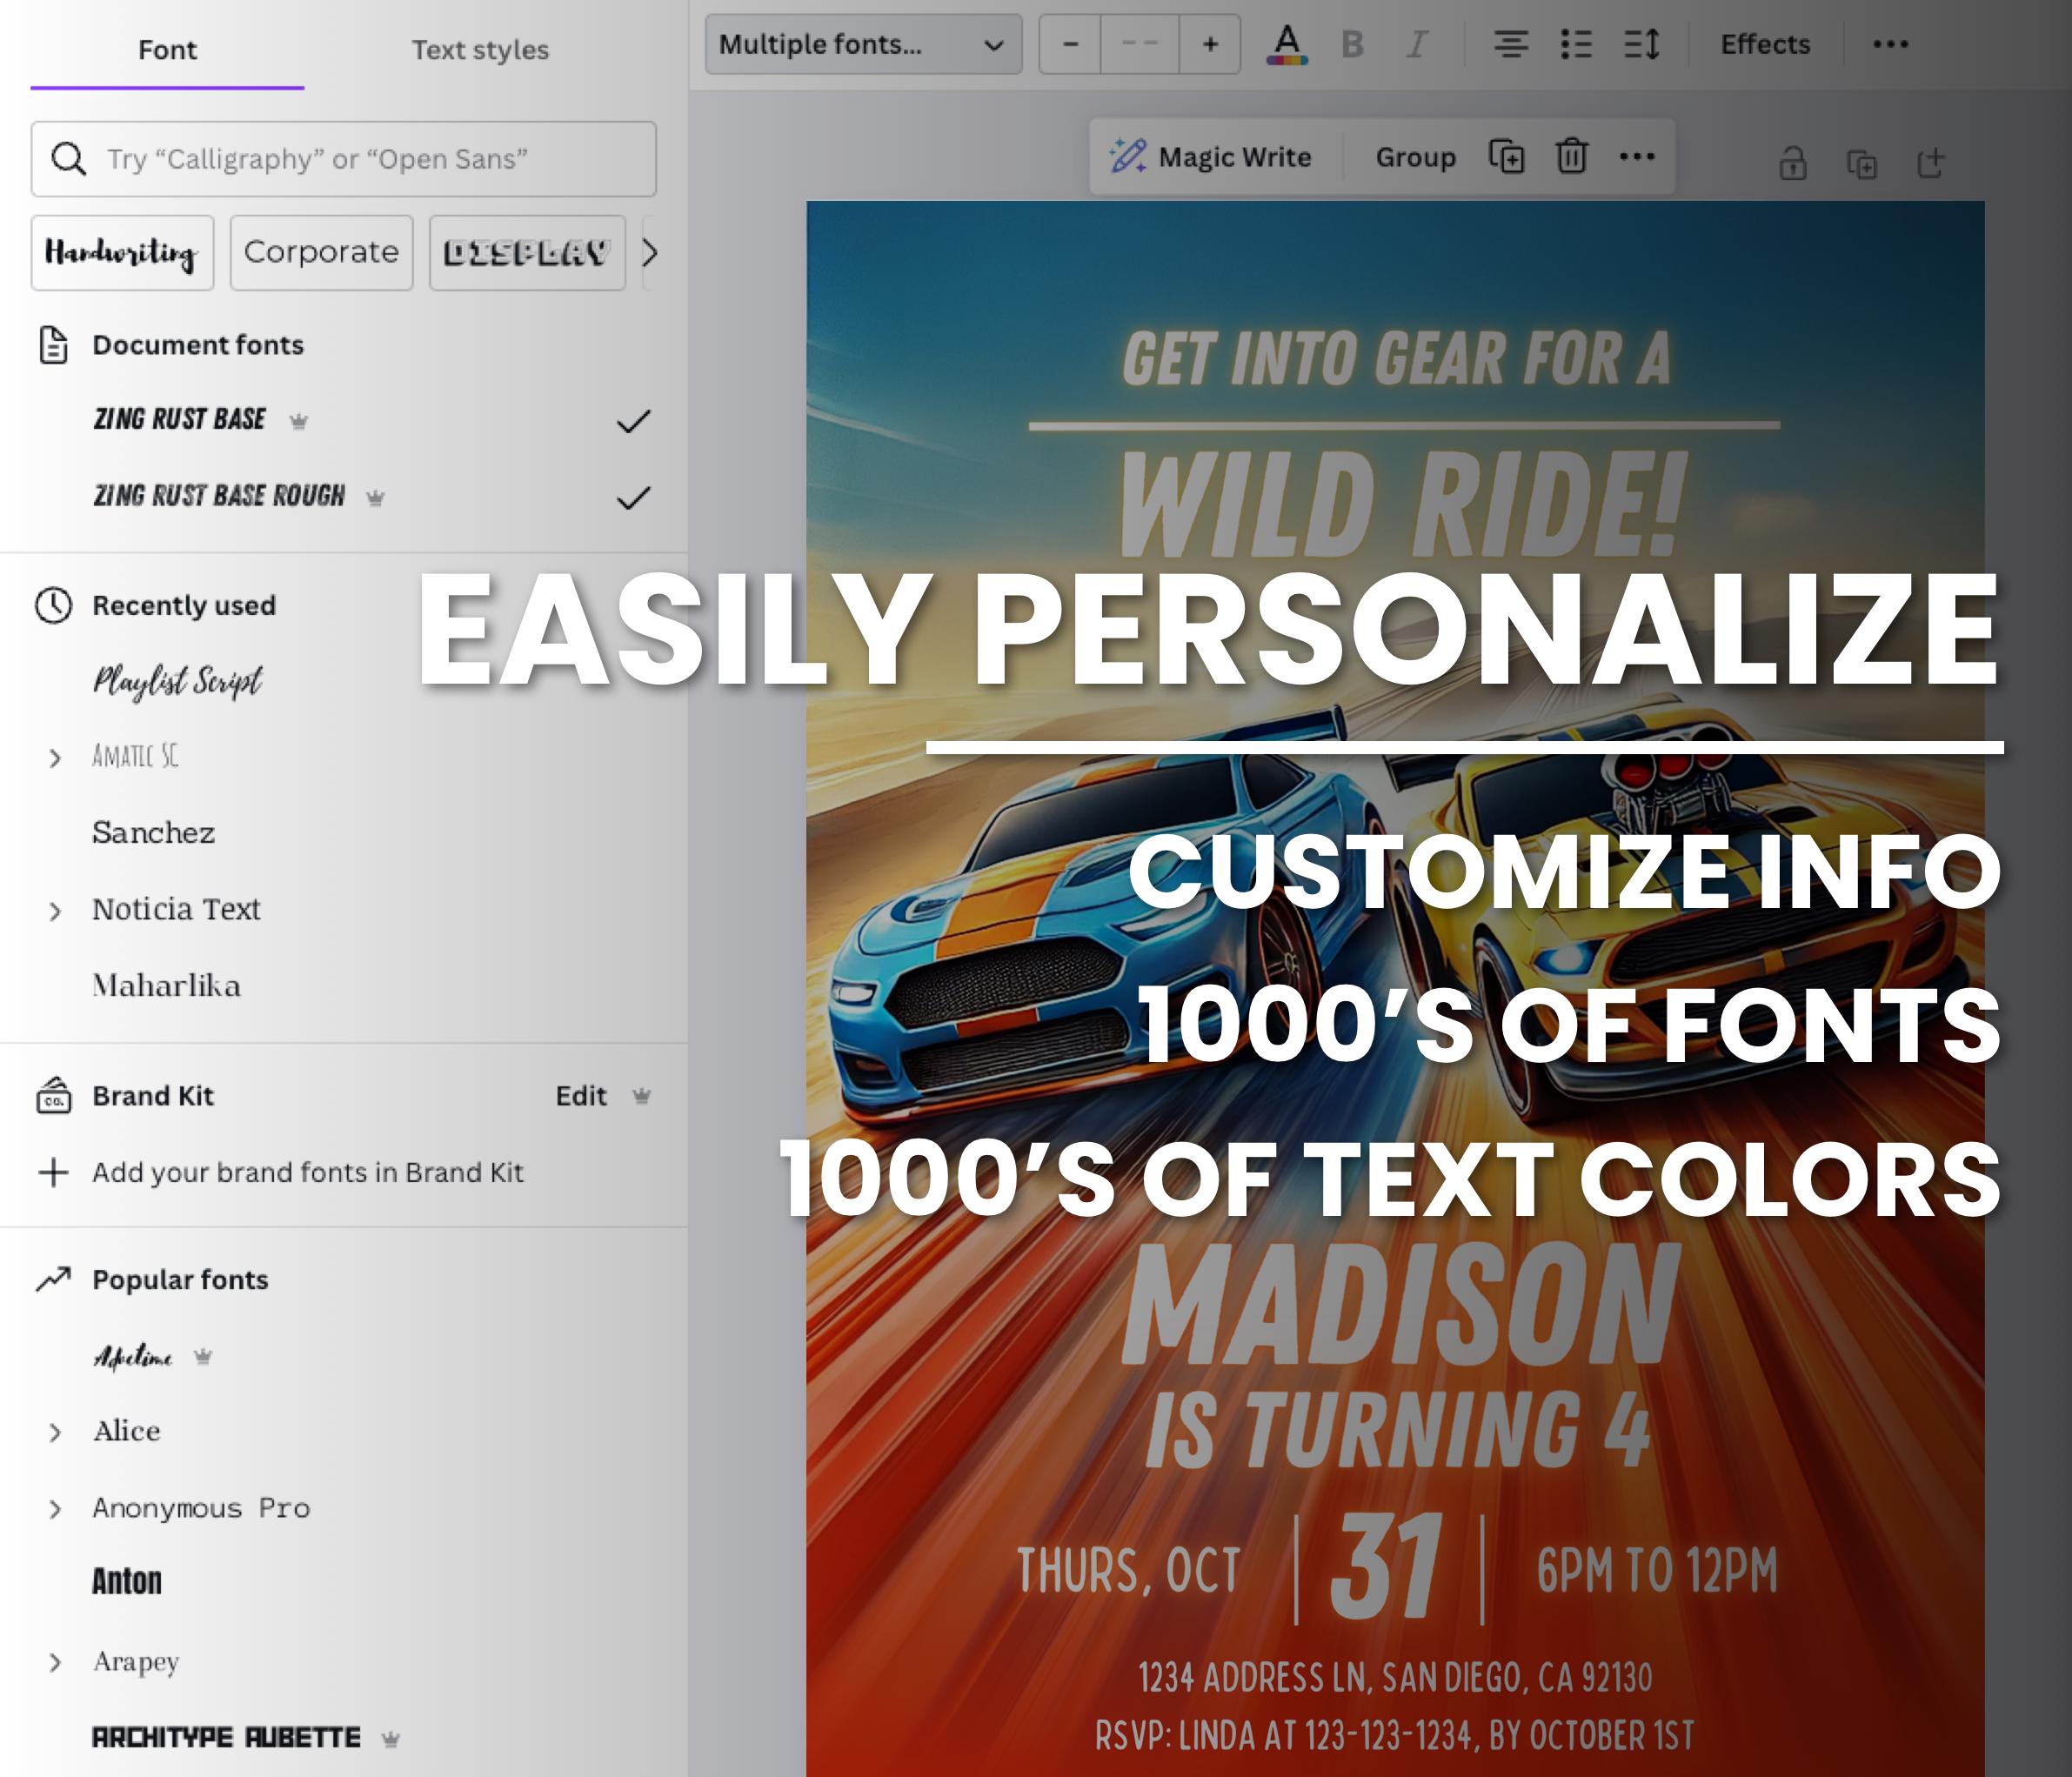Image resolution: width=2072 pixels, height=1777 pixels.
Task: Delete selected element with trash icon
Action: pyautogui.click(x=1572, y=156)
